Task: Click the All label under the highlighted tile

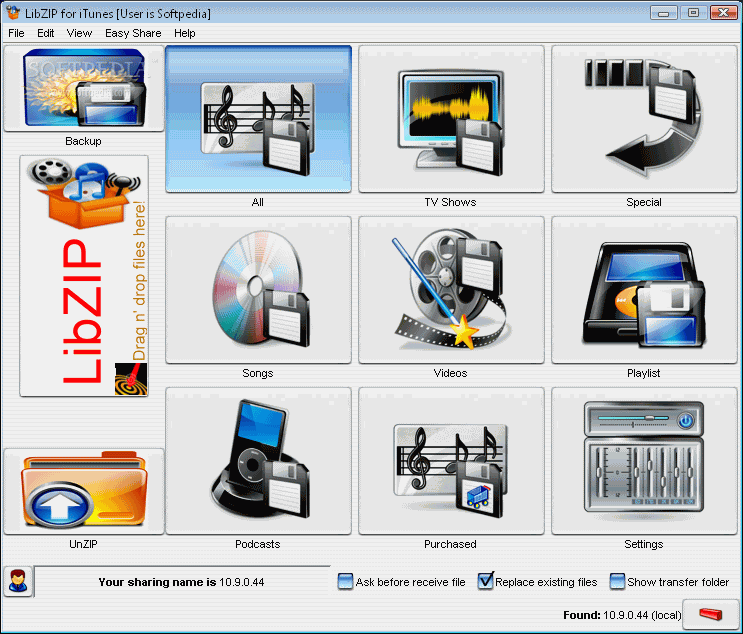Action: 258,202
